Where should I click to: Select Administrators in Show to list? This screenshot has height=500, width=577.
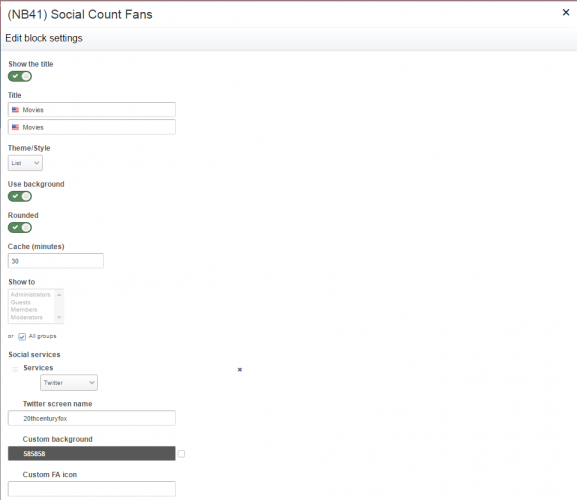tap(31, 294)
